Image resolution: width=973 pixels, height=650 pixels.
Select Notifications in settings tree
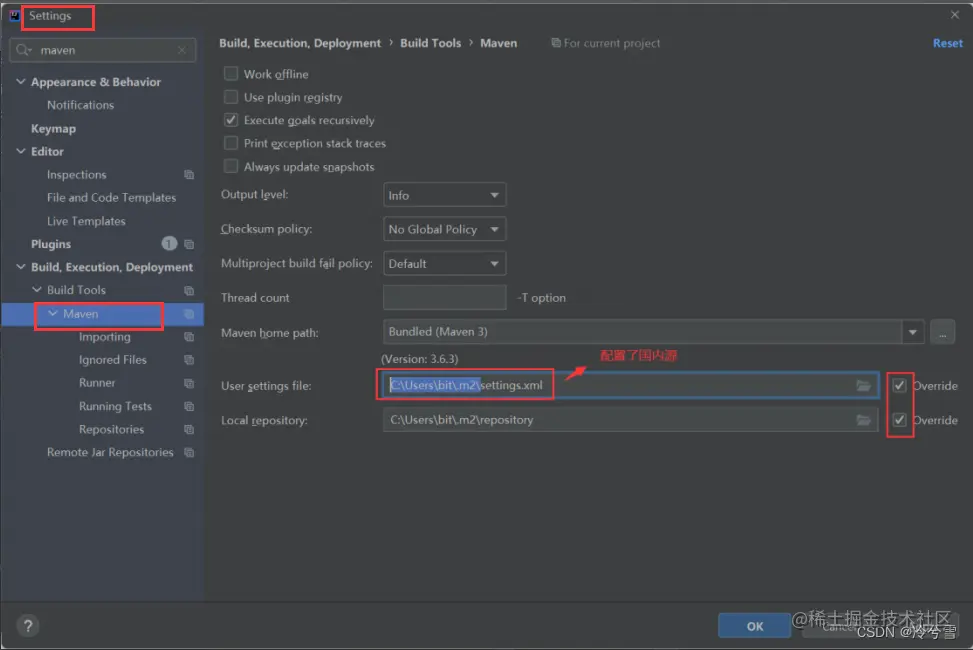coord(81,105)
